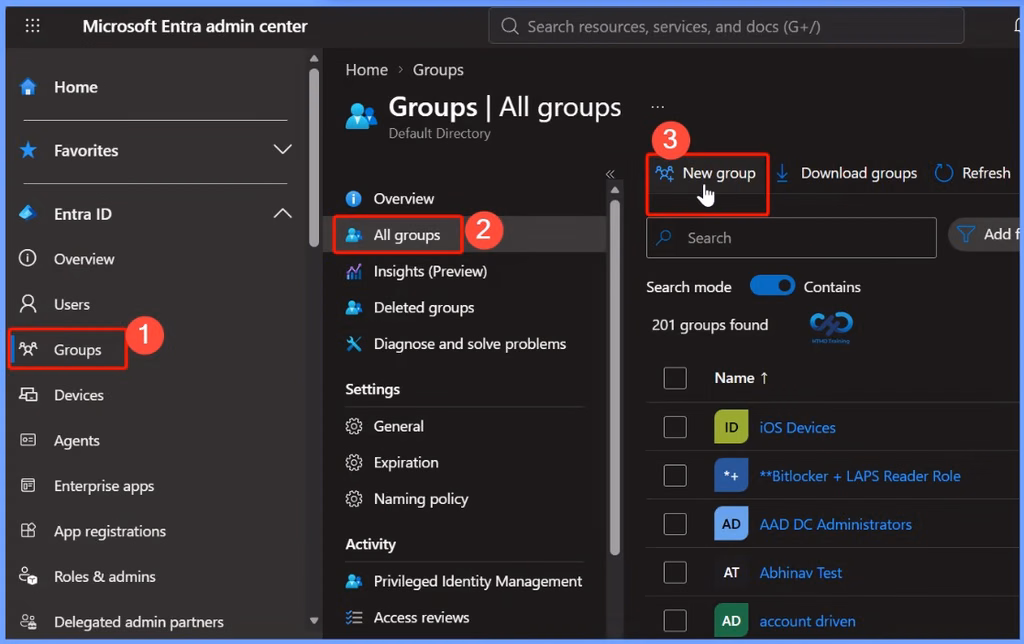
Task: Open Naming policy settings item
Action: pyautogui.click(x=421, y=499)
